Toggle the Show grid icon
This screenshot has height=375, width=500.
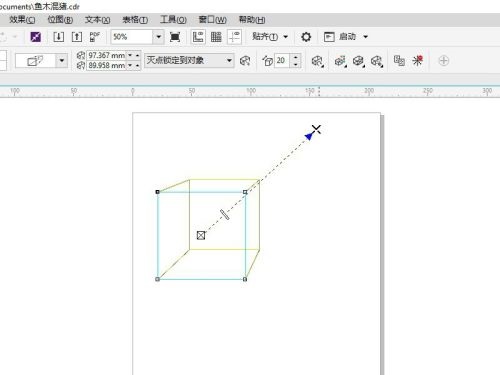point(216,37)
